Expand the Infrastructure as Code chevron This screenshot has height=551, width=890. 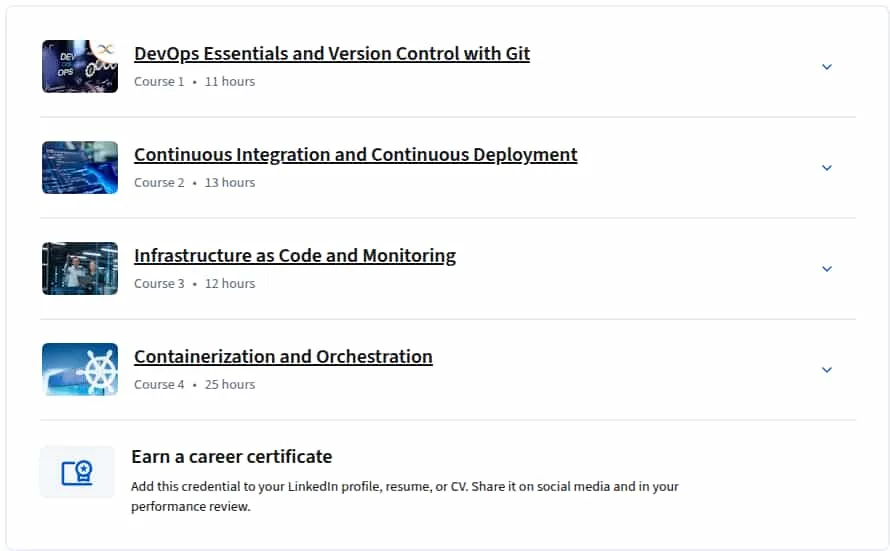click(x=827, y=269)
